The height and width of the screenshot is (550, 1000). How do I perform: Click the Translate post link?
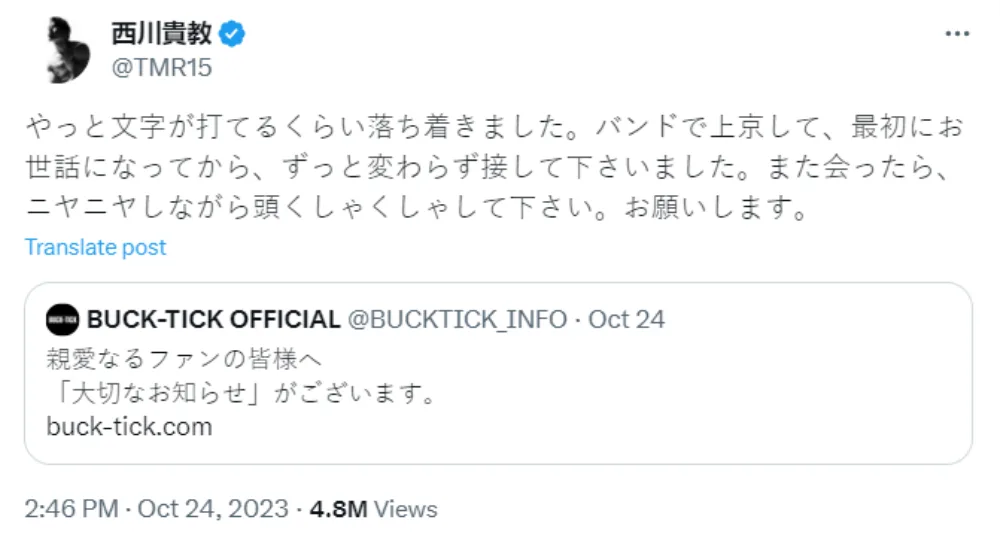(95, 247)
